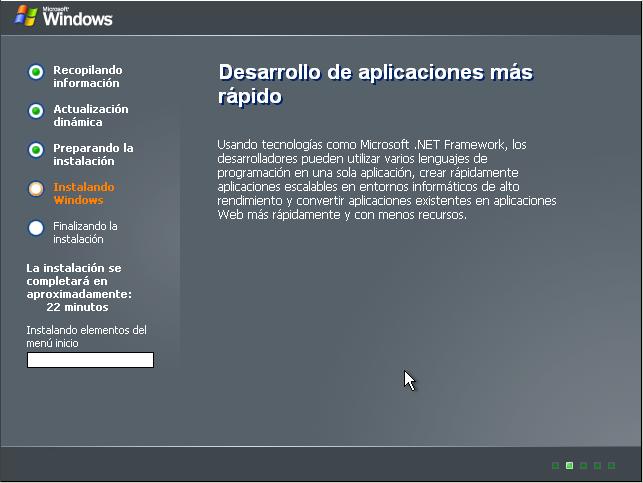The width and height of the screenshot is (643, 483).
Task: Click the green bullet beside Preparando la instalación
Action: [36, 150]
